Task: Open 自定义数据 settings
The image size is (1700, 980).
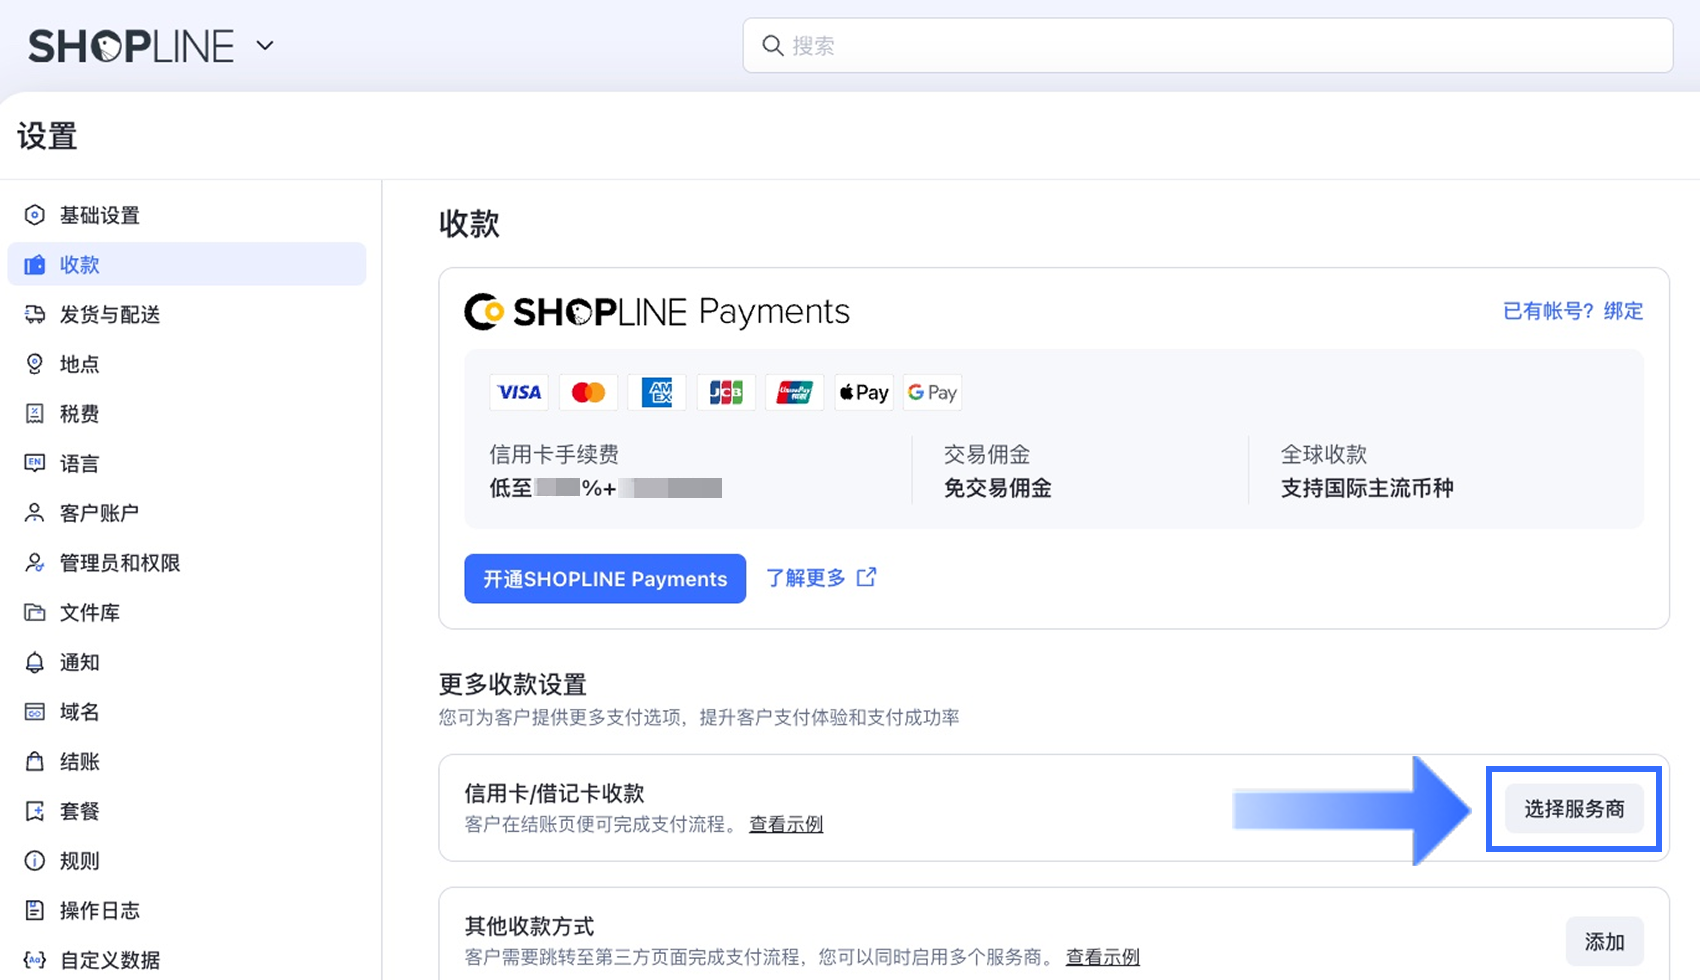Action: pyautogui.click(x=187, y=960)
